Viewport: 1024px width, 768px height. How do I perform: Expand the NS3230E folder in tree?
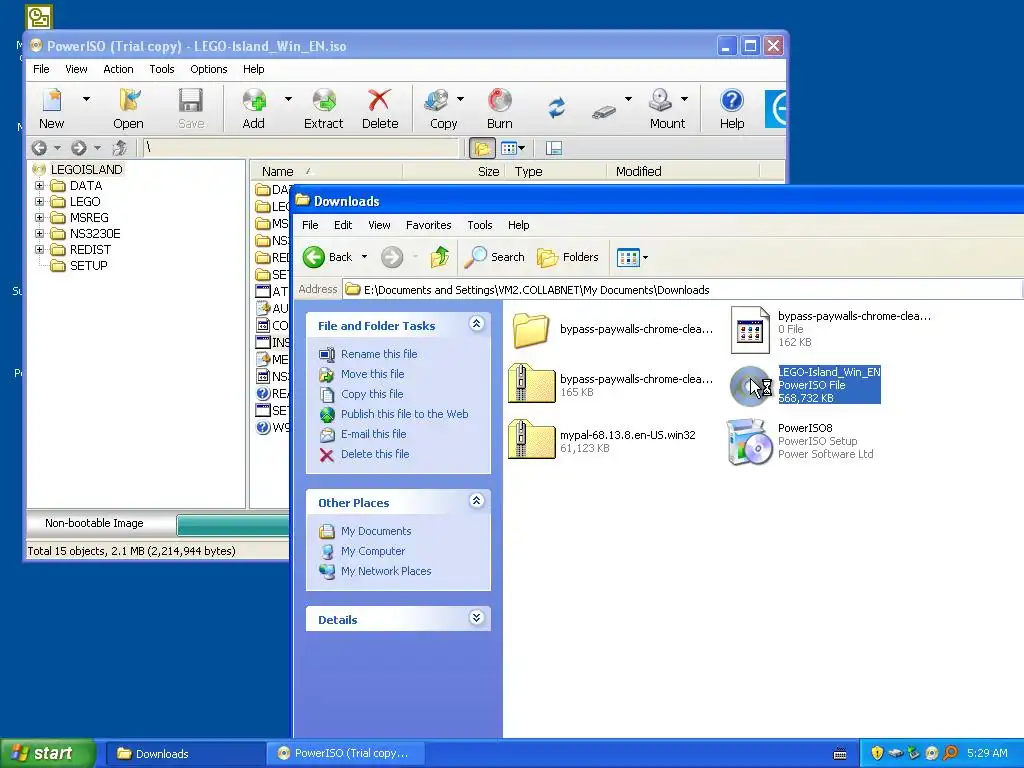[39, 234]
